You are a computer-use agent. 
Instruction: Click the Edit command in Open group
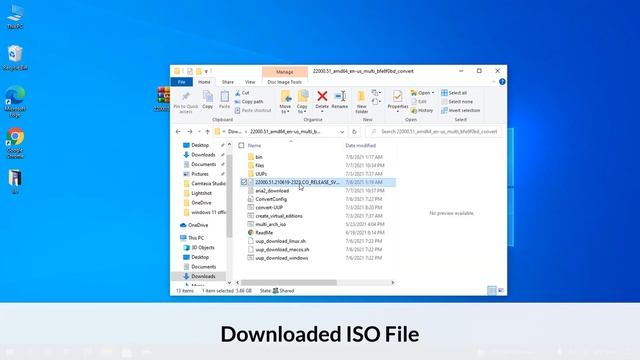[x=419, y=102]
